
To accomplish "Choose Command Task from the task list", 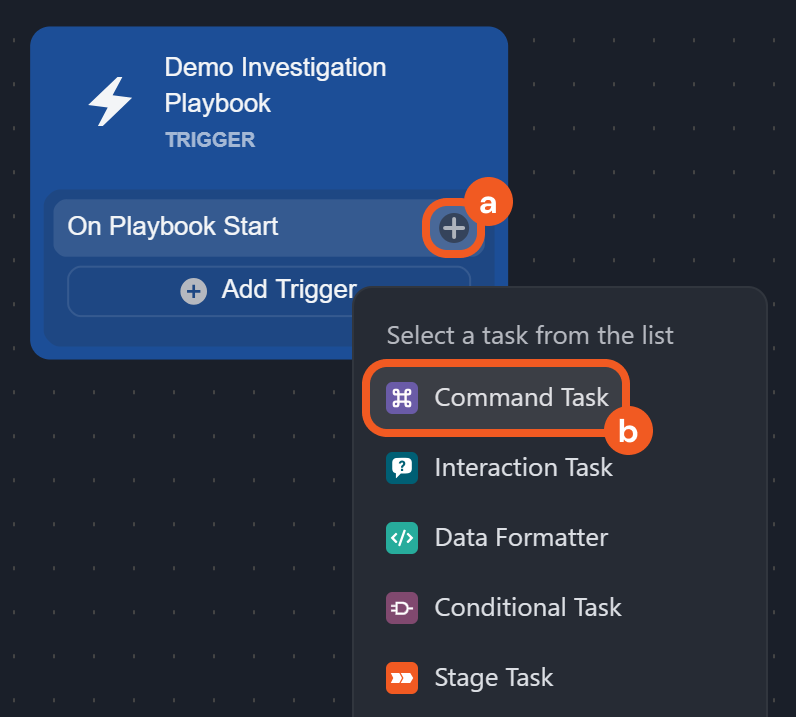I will point(521,397).
